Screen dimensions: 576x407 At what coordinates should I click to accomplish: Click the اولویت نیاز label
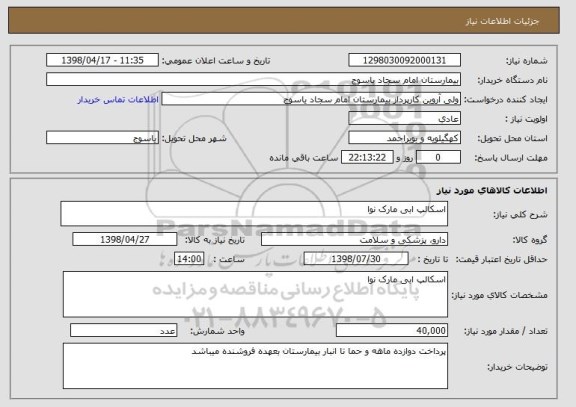(526, 119)
